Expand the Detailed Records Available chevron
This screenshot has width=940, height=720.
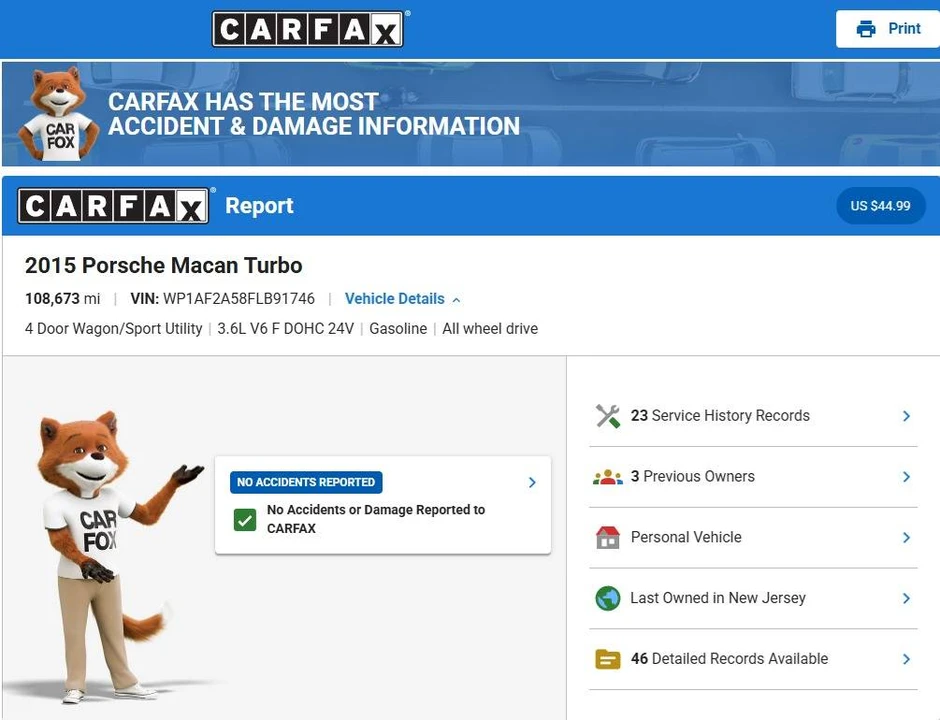(906, 659)
